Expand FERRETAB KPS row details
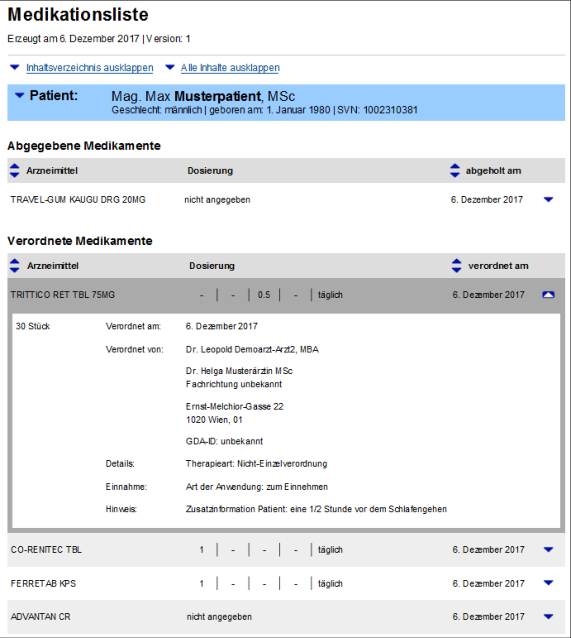 (x=548, y=583)
